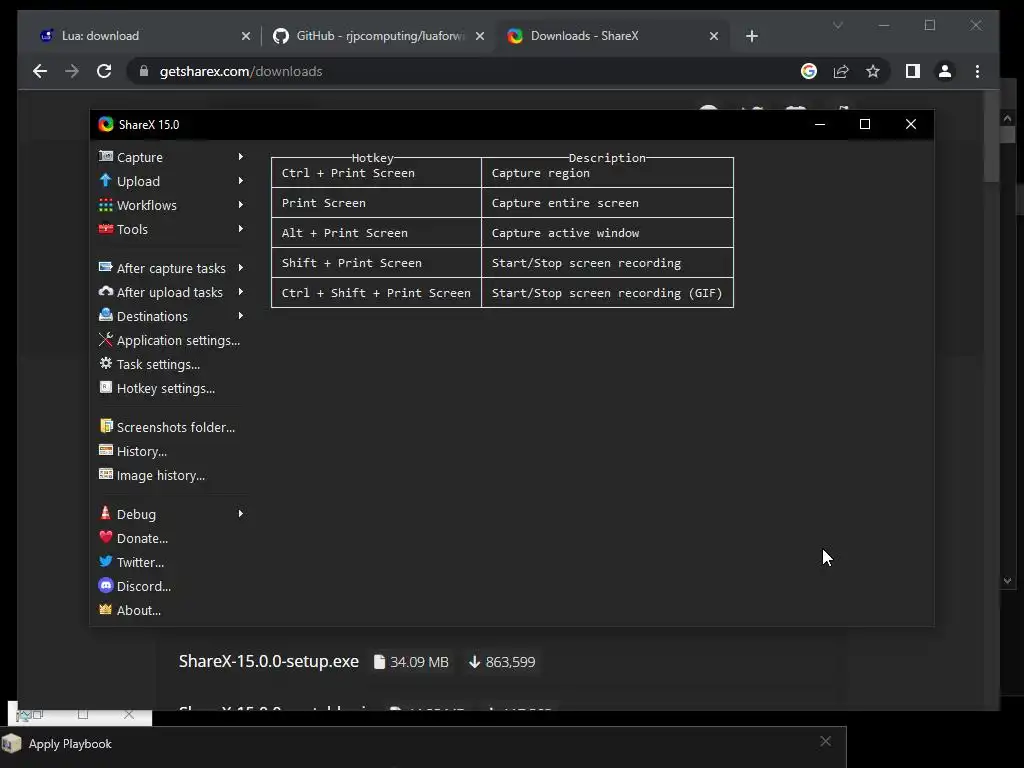This screenshot has width=1024, height=768.
Task: Click the '863,599' download count
Action: click(x=510, y=662)
